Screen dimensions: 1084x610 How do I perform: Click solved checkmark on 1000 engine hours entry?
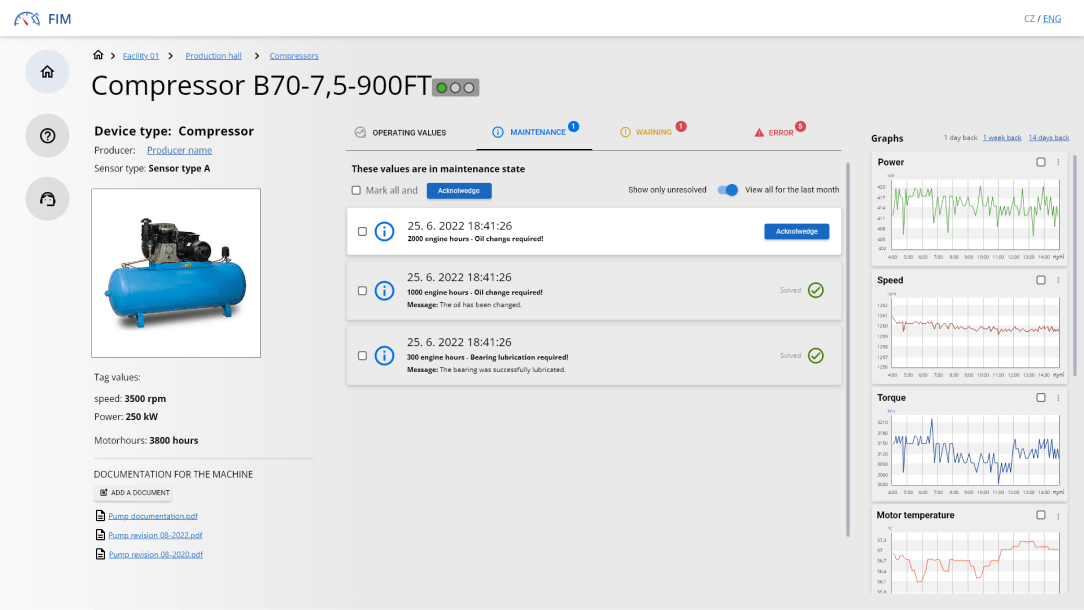[x=816, y=290]
